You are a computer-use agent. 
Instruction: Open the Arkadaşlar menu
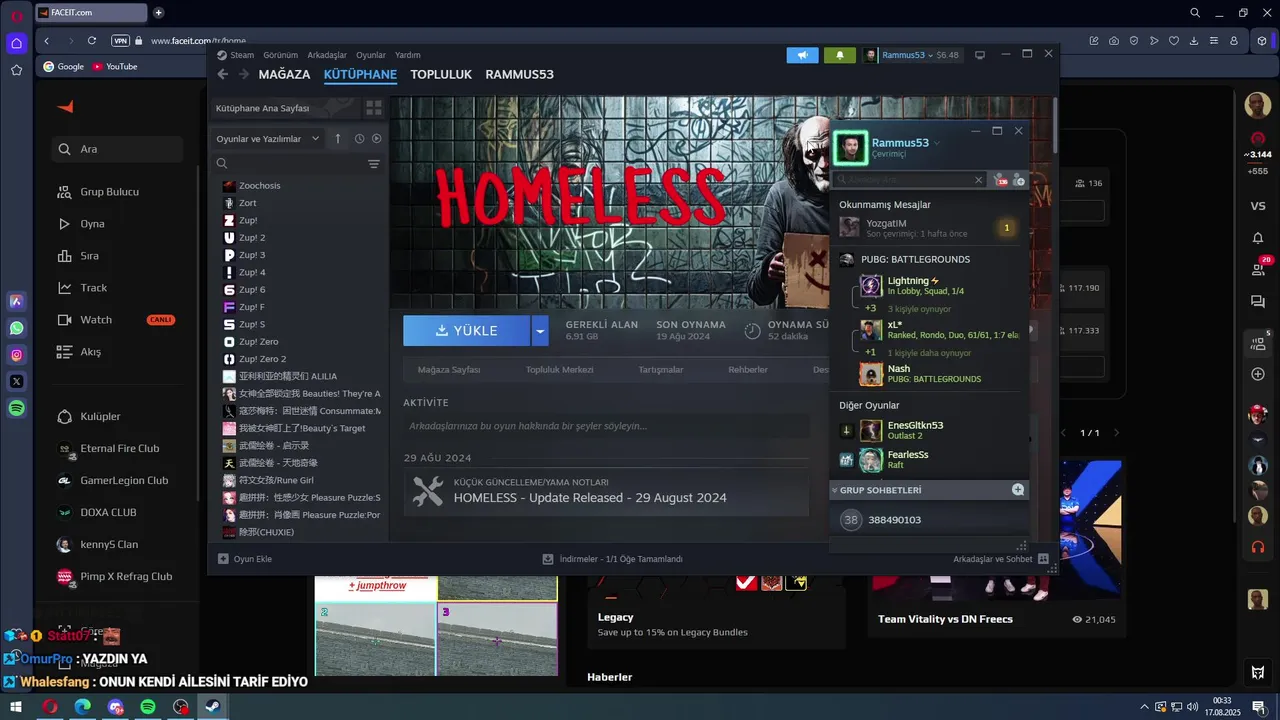(x=327, y=55)
